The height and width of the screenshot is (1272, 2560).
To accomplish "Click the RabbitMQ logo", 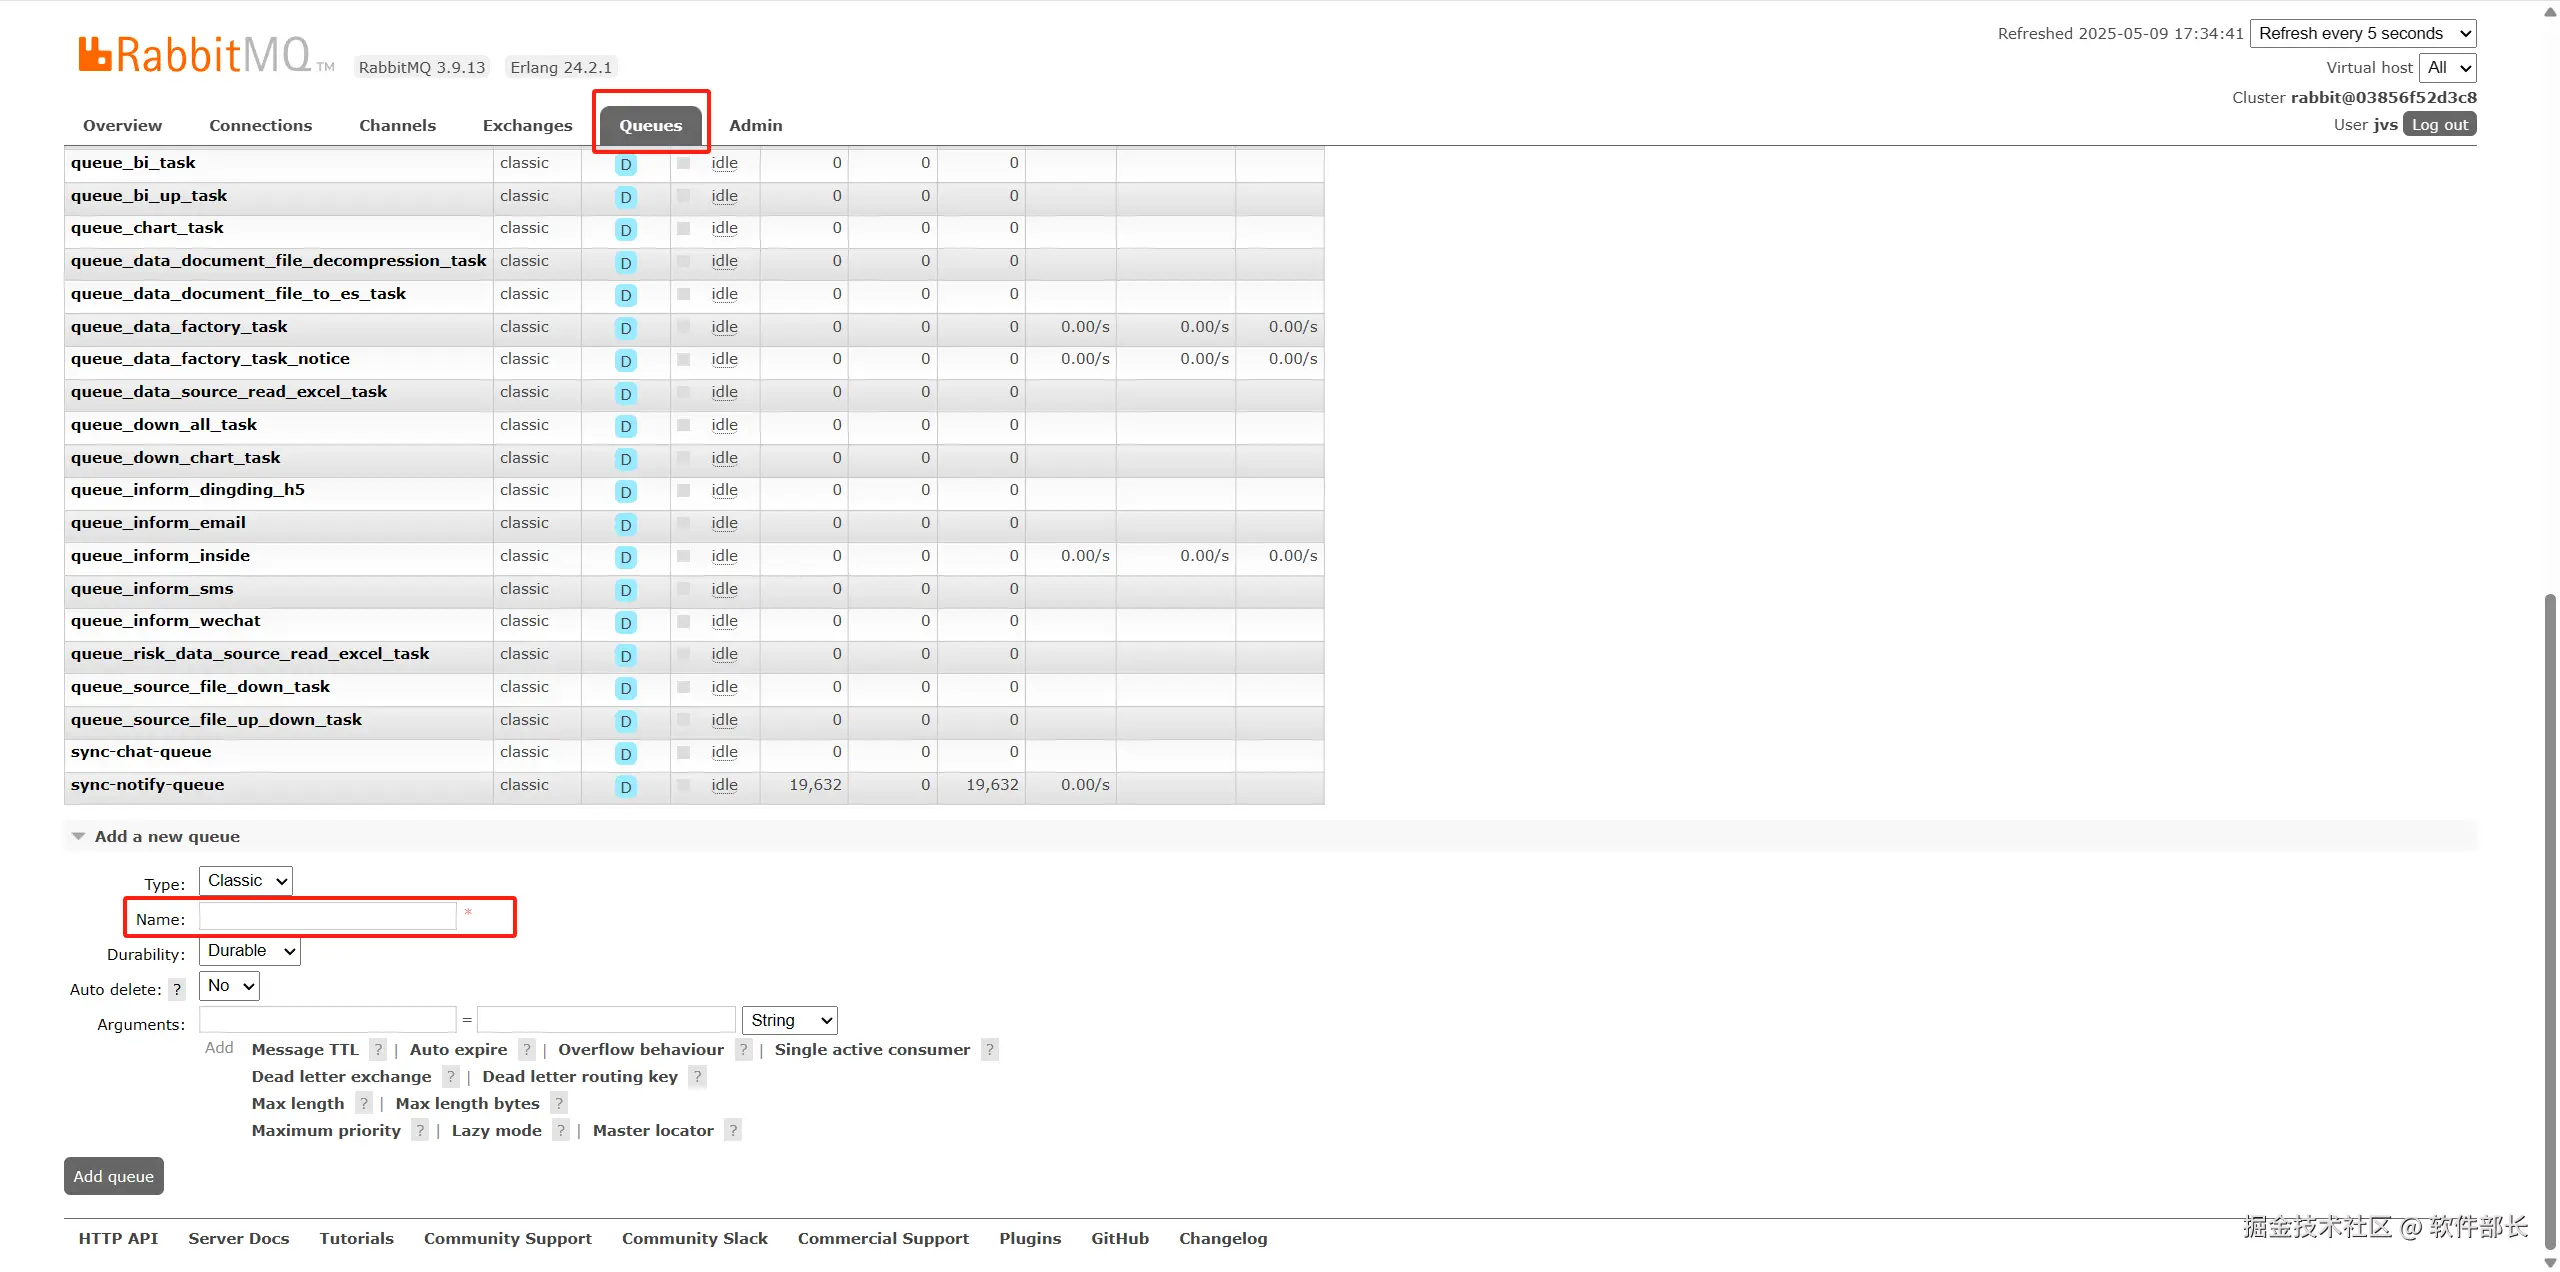I will click(195, 55).
